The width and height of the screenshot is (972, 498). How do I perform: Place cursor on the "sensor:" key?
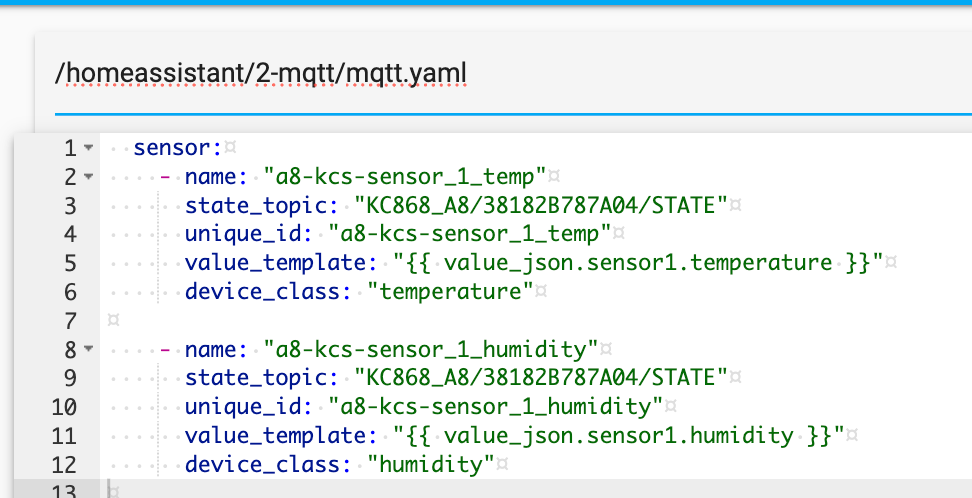[x=177, y=149]
